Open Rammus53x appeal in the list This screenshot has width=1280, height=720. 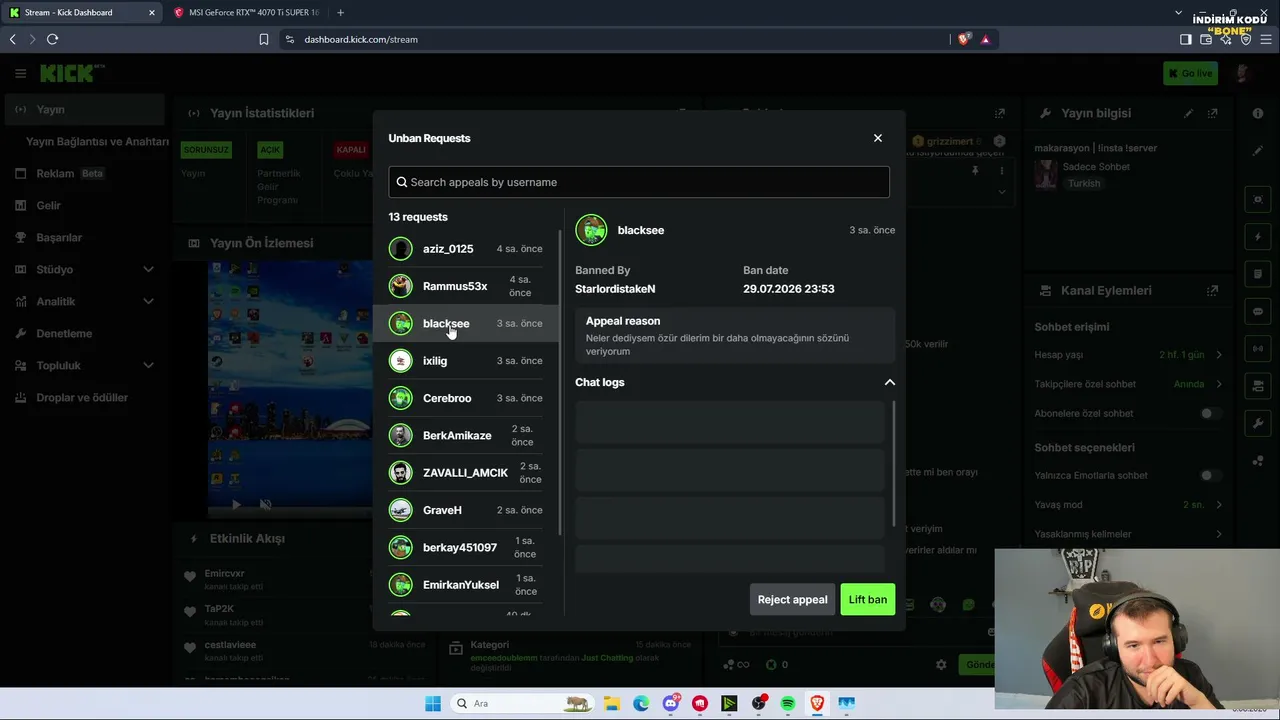[466, 286]
